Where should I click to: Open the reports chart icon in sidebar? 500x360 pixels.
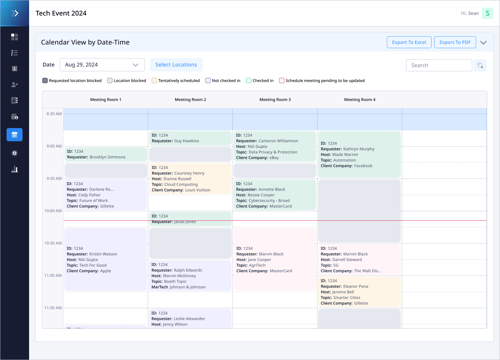14,169
